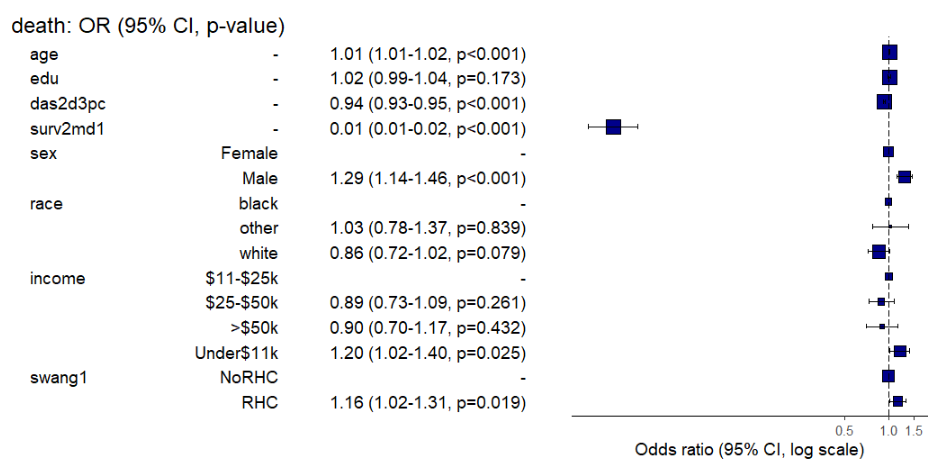Viewport: 932px width, 463px height.
Task: Click the '$25-$50k' income level label
Action: tap(242, 303)
